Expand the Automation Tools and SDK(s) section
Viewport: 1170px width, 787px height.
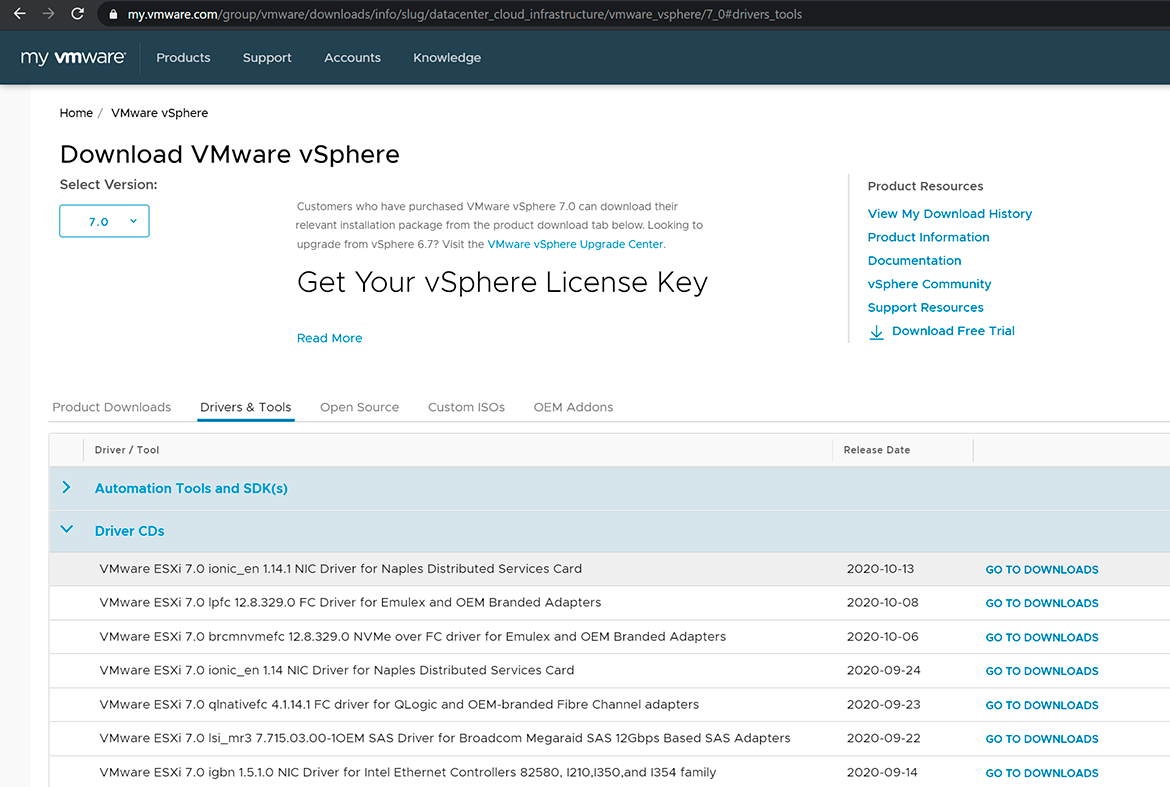[66, 488]
